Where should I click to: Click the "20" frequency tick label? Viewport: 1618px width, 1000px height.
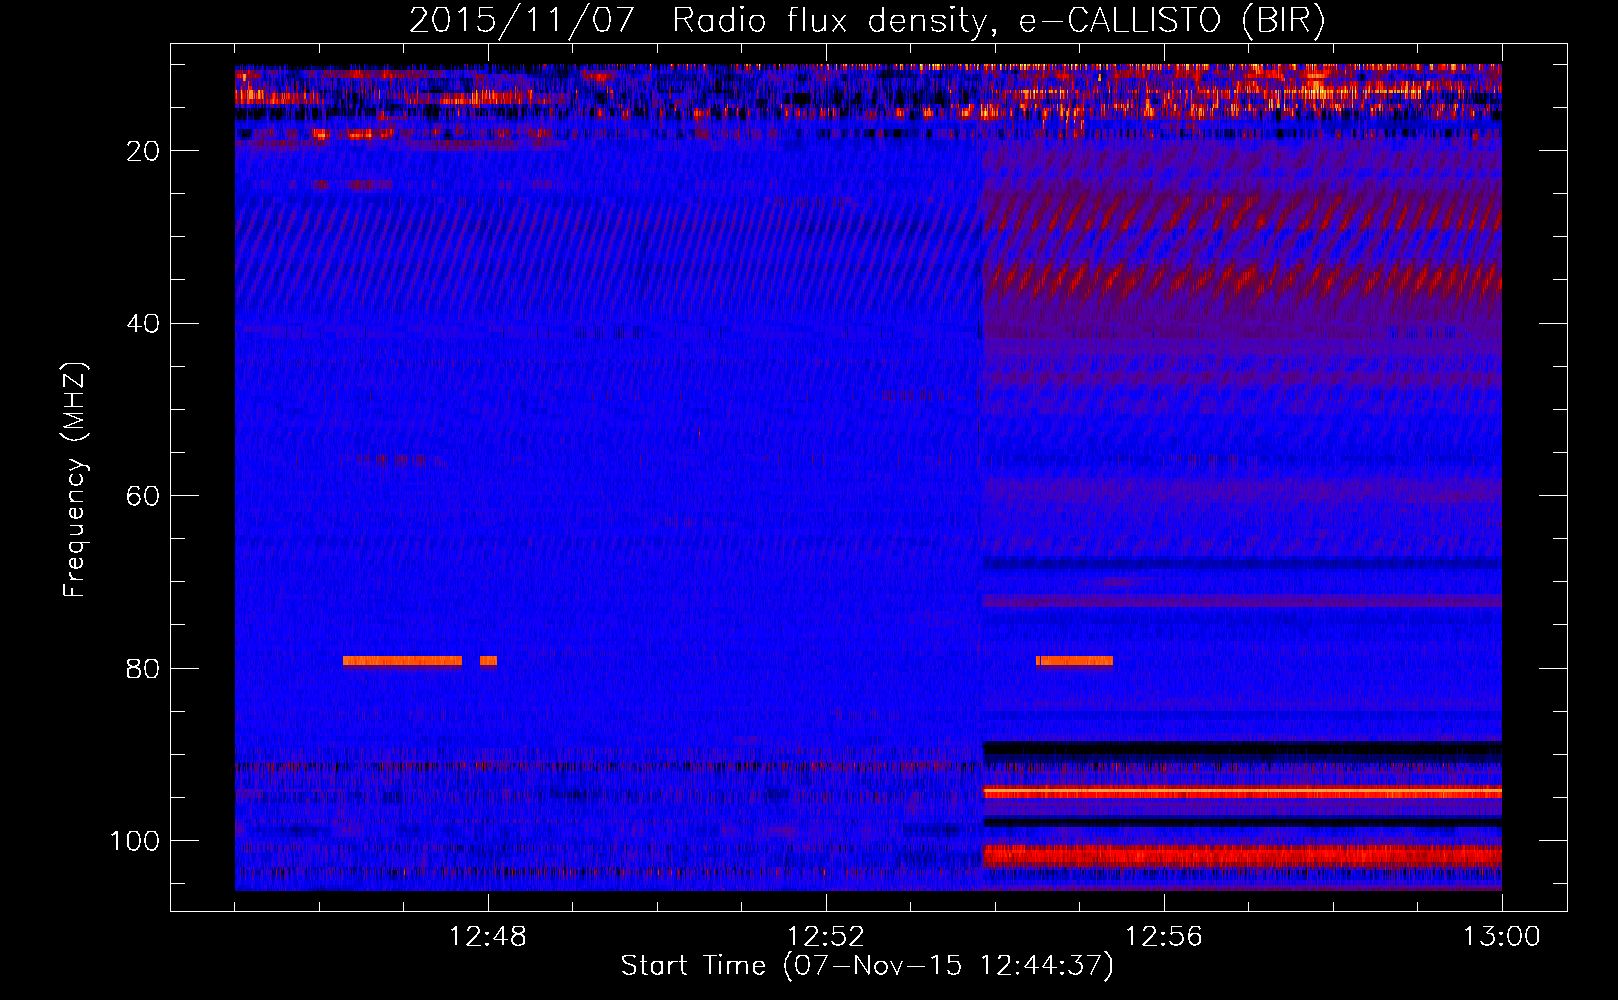143,151
